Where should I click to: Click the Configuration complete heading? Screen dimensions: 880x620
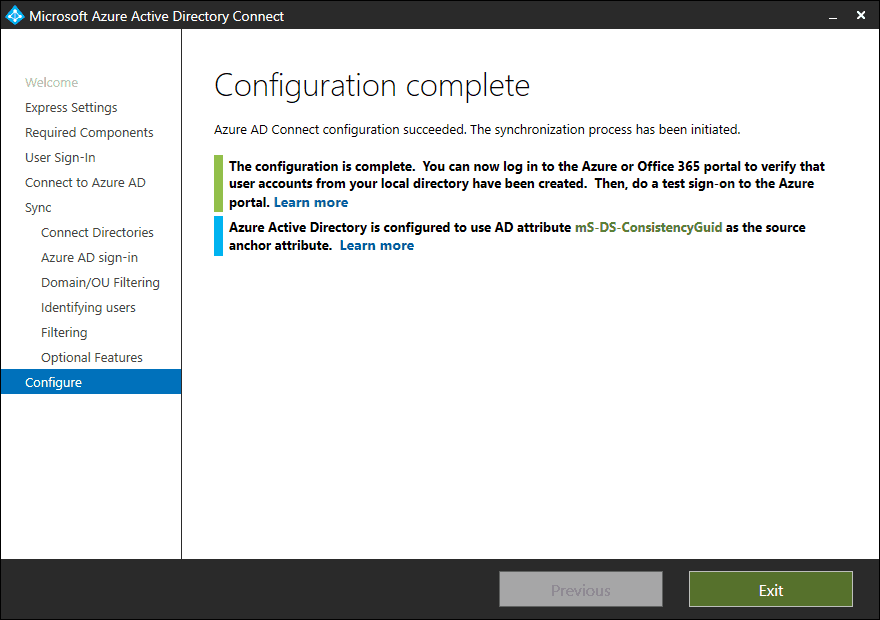click(x=372, y=86)
